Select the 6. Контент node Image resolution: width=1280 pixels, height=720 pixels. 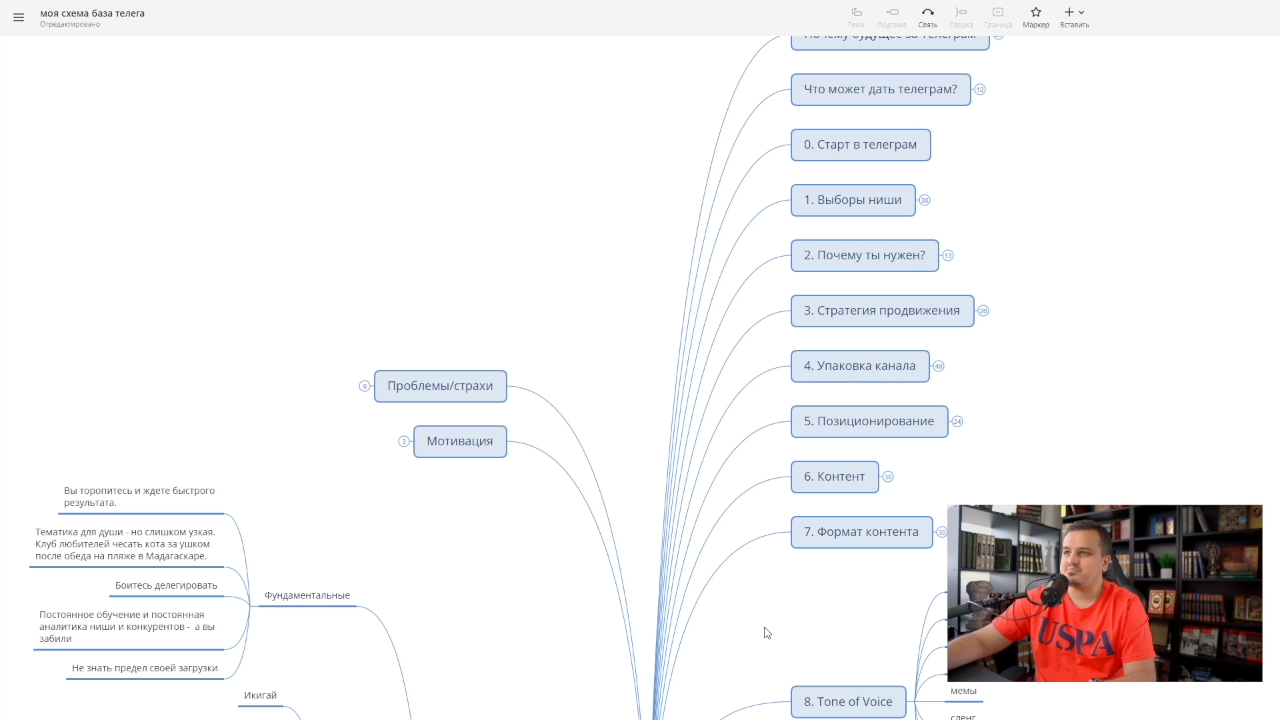(834, 477)
